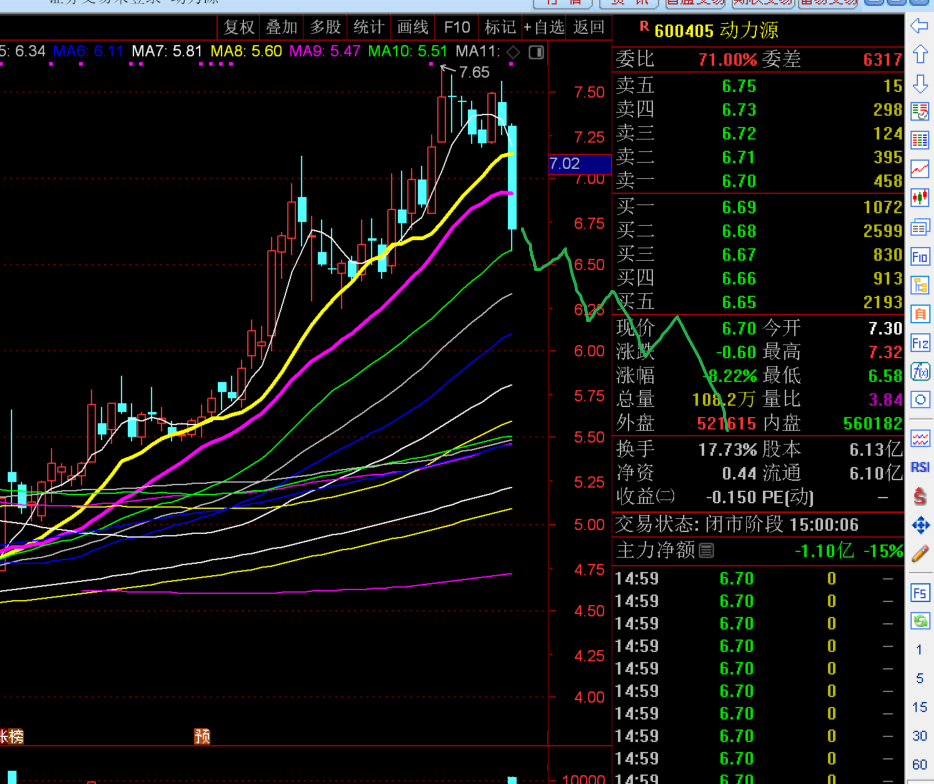
Task: Select the RSI indicator icon
Action: pos(920,467)
